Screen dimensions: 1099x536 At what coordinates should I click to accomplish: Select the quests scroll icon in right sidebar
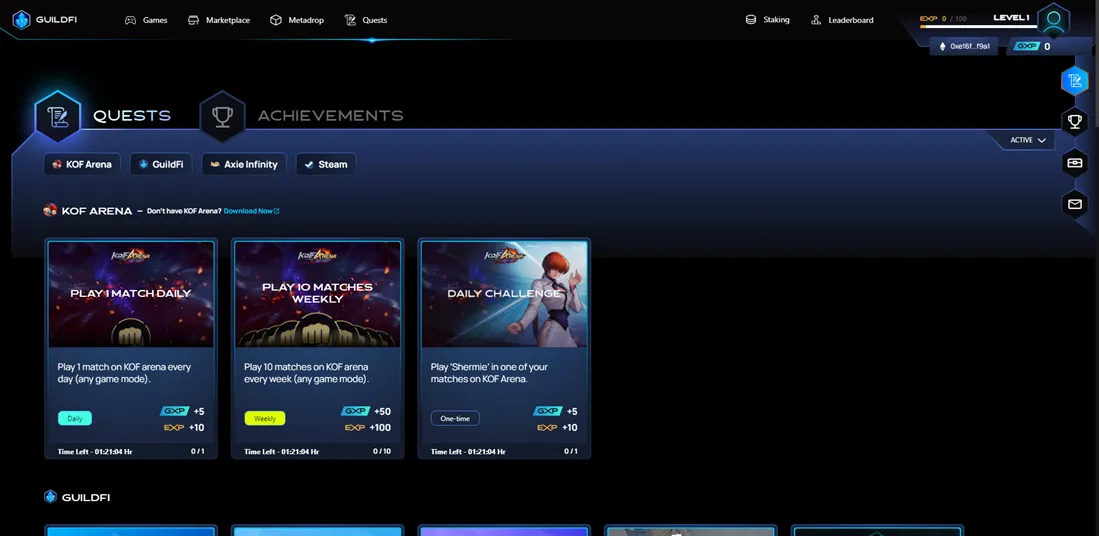click(x=1074, y=81)
